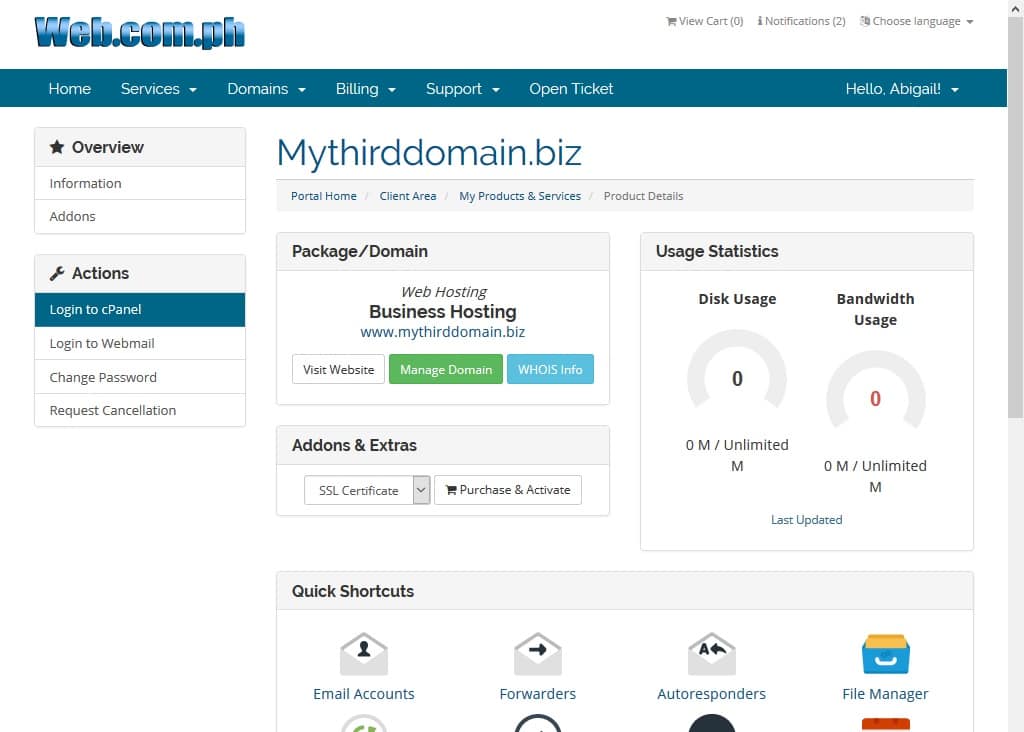Viewport: 1024px width, 732px height.
Task: Open the Email Accounts shortcut label
Action: [x=364, y=693]
